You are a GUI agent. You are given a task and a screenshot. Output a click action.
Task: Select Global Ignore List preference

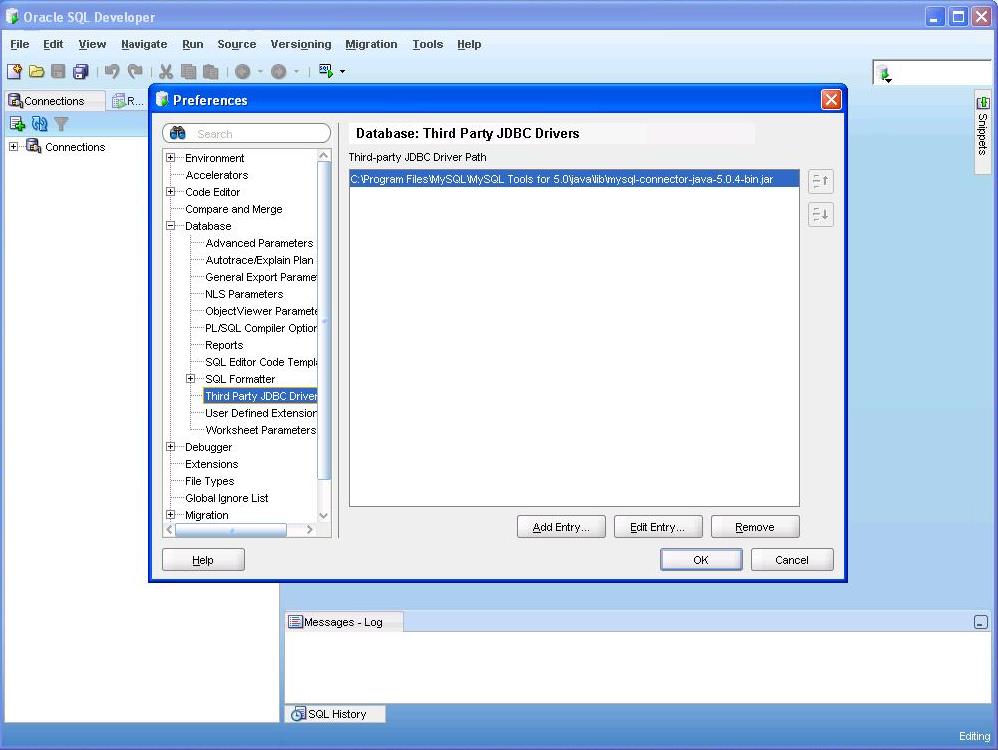tap(227, 498)
